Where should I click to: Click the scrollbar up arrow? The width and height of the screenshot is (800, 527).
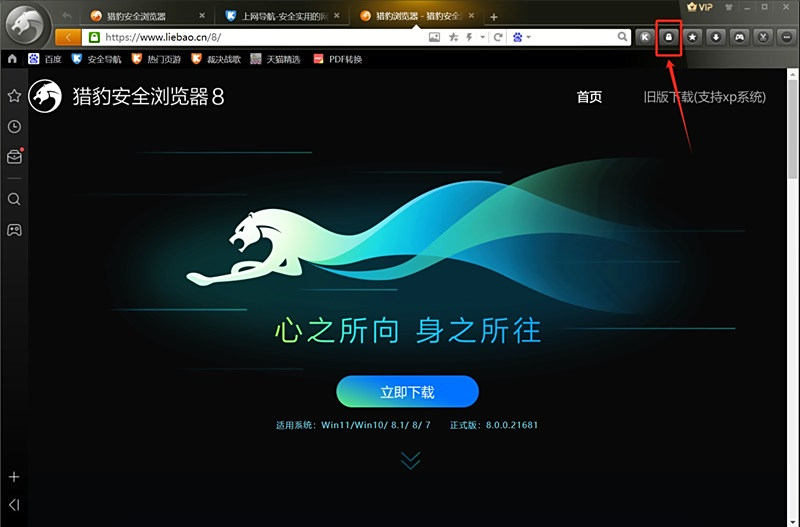pos(792,74)
